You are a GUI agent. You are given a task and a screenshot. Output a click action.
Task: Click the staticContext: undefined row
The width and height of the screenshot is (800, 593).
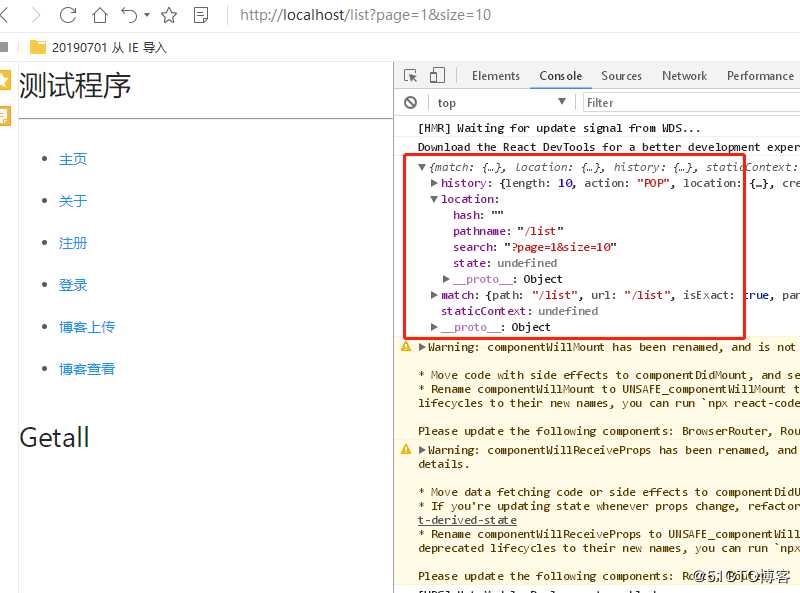[519, 311]
